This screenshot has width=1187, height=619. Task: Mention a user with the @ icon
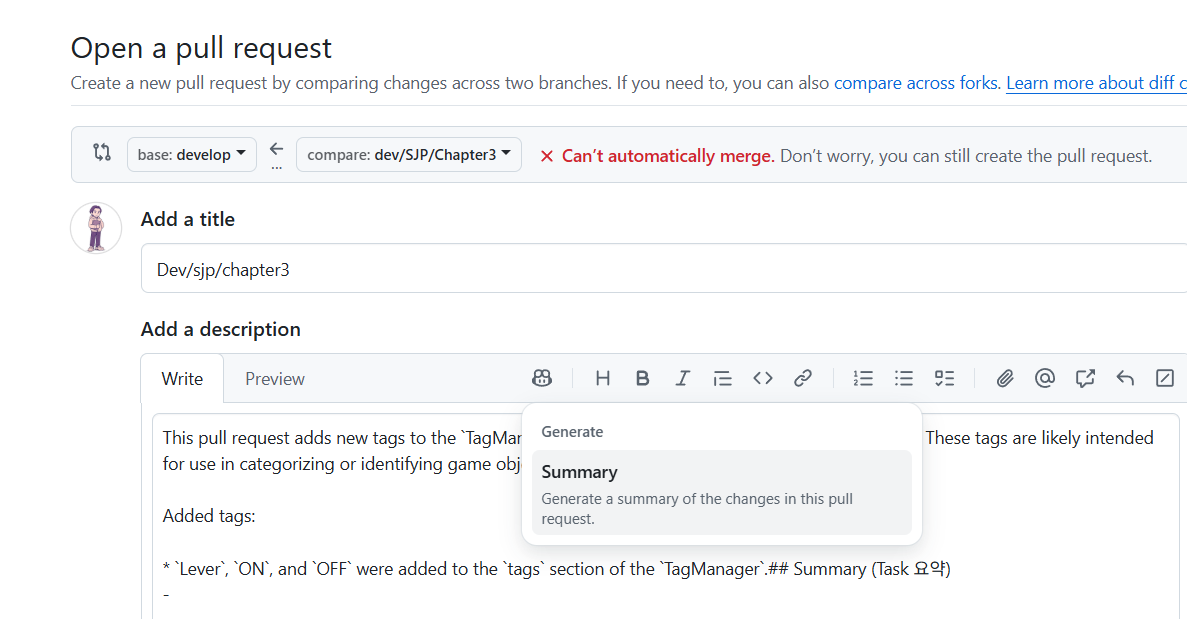point(1044,378)
